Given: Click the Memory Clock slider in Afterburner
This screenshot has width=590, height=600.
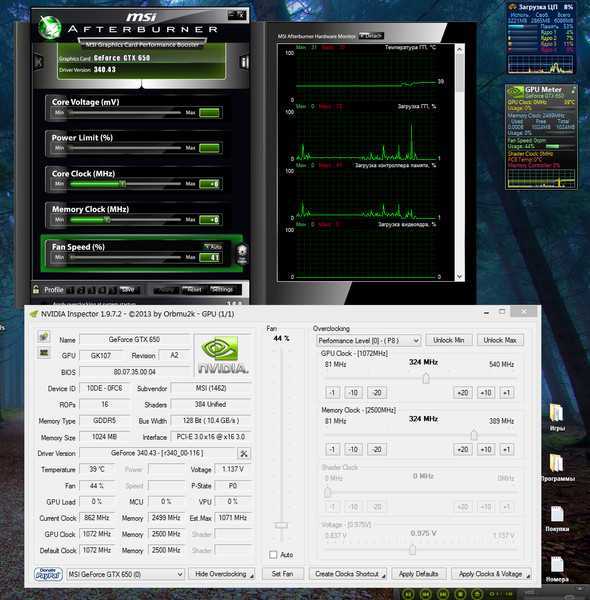Looking at the screenshot, I should tap(125, 220).
